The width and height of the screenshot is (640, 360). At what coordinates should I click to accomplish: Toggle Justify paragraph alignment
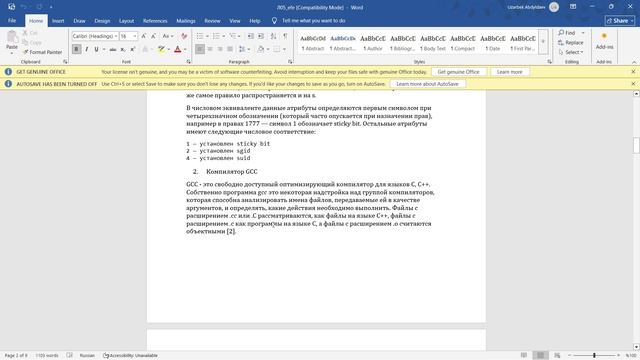[230, 49]
